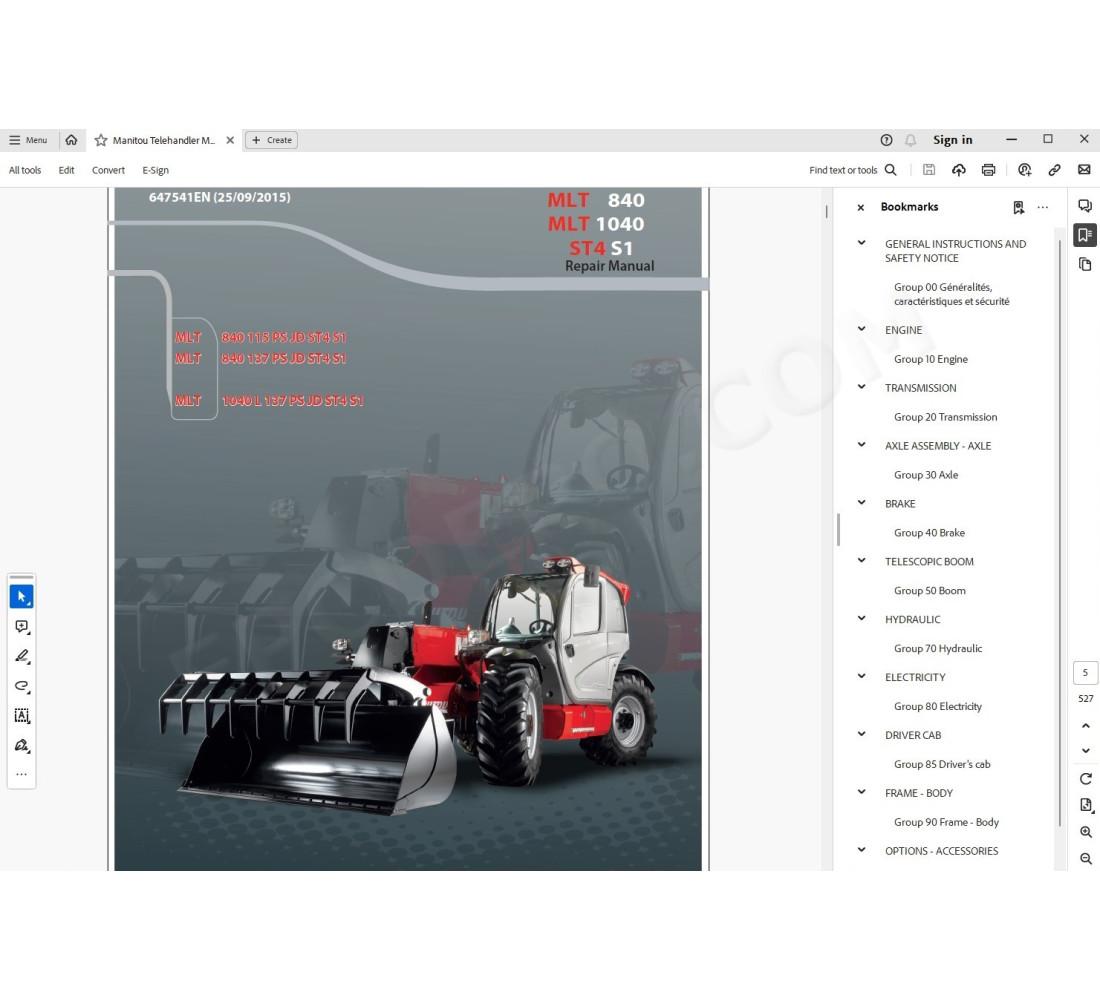
Task: Open Group 10 Engine bookmark
Action: 930,359
